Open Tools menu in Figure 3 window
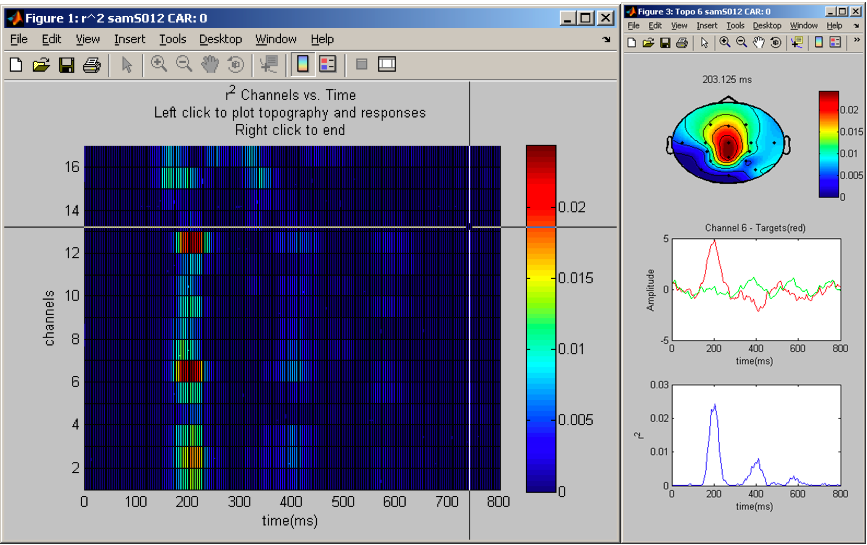Viewport: 867px width, 545px height. 735,26
